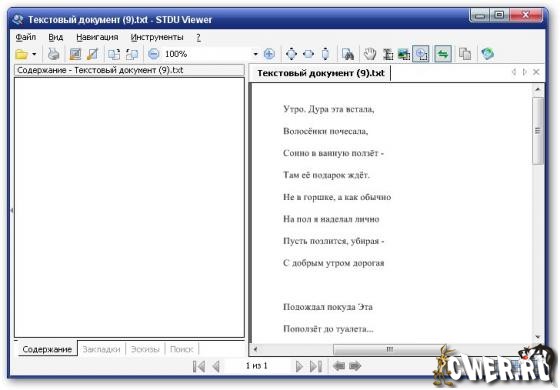Select the hand tool
The image size is (560, 390).
370,54
